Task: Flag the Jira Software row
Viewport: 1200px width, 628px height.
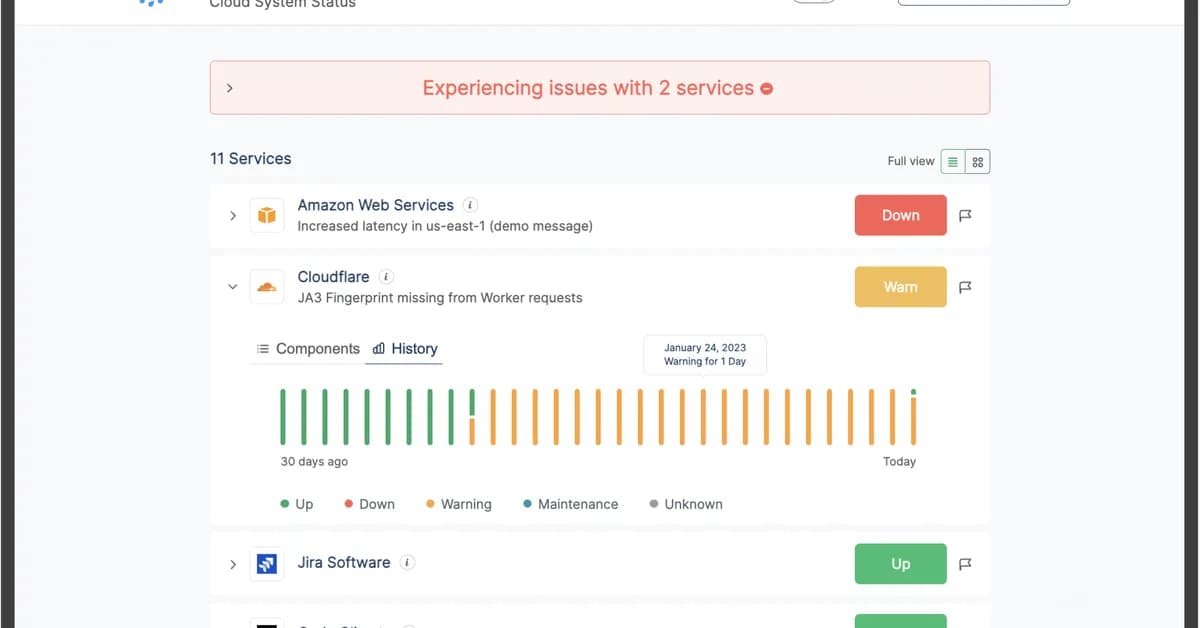Action: coord(966,564)
